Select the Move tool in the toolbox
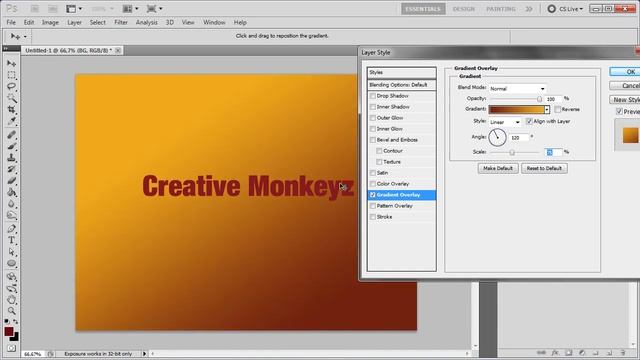This screenshot has width=640, height=360. click(x=11, y=63)
